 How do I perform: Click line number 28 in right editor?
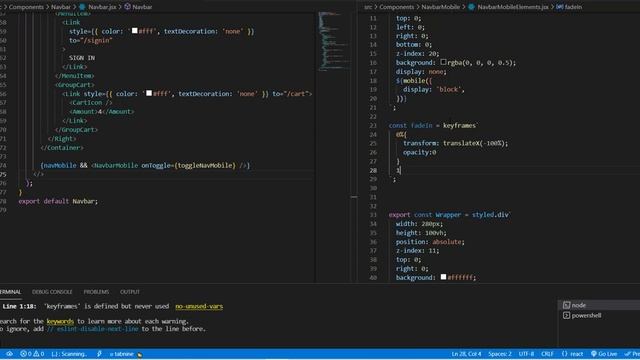coord(373,170)
